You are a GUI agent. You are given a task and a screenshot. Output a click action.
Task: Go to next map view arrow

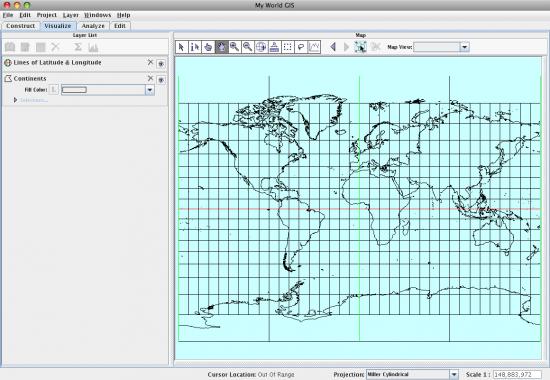[347, 47]
